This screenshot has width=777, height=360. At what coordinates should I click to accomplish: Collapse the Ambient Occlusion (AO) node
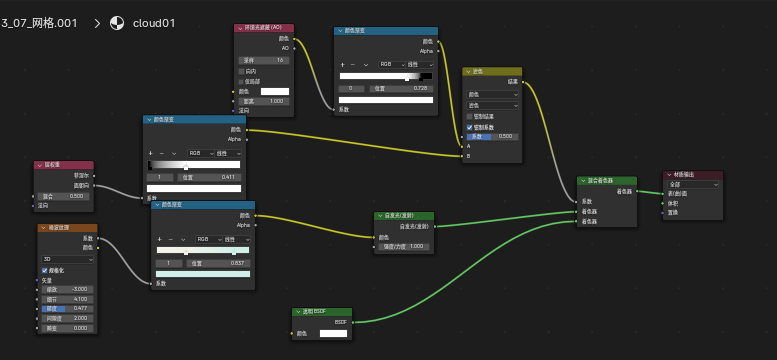(x=239, y=28)
